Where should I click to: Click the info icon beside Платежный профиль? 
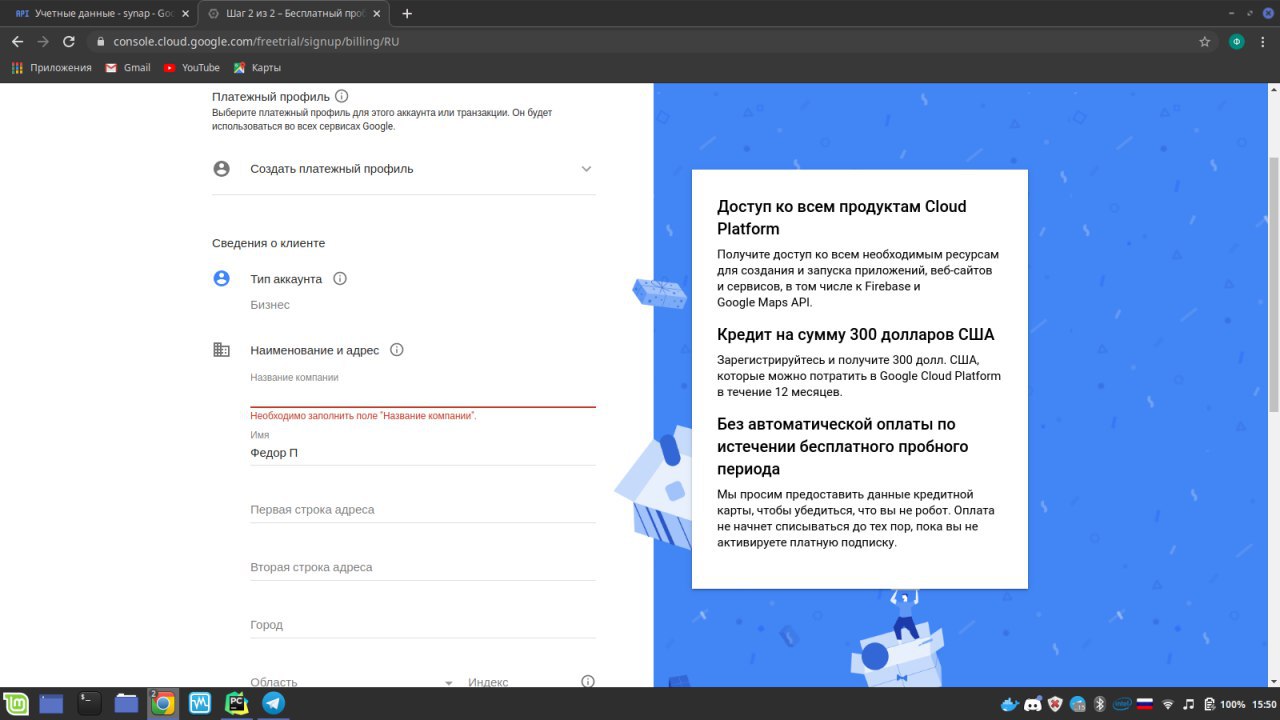341,96
